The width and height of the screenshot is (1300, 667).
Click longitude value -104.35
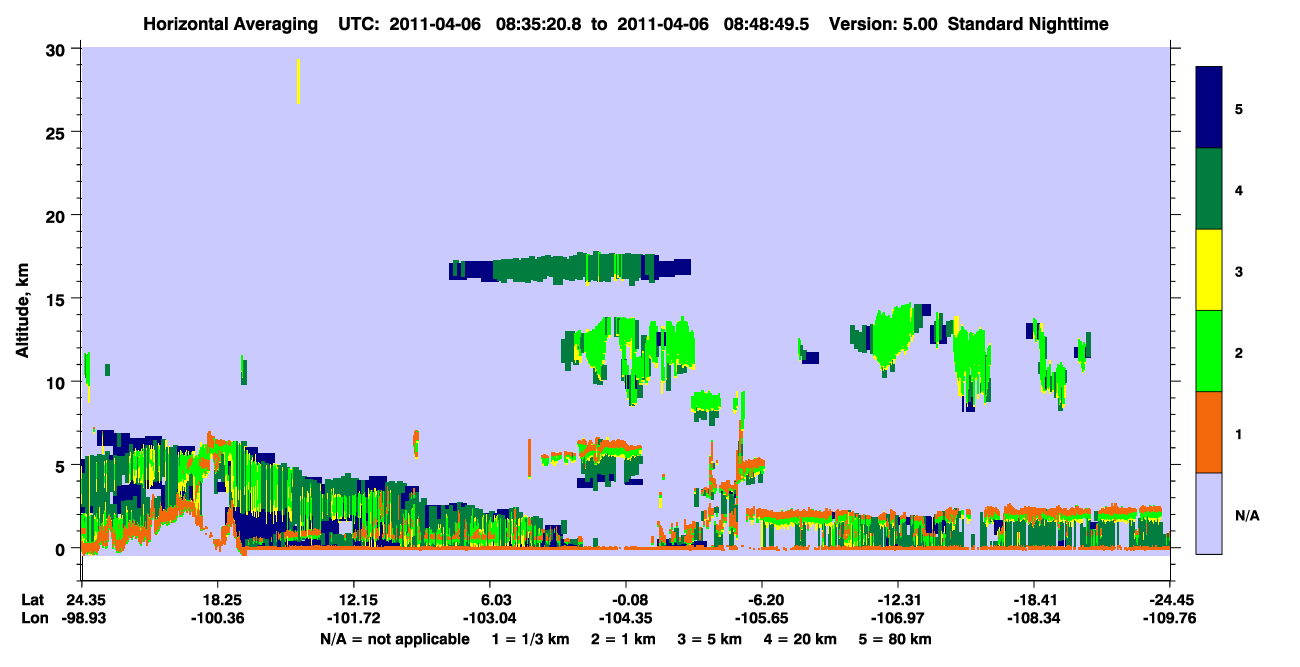(x=626, y=619)
